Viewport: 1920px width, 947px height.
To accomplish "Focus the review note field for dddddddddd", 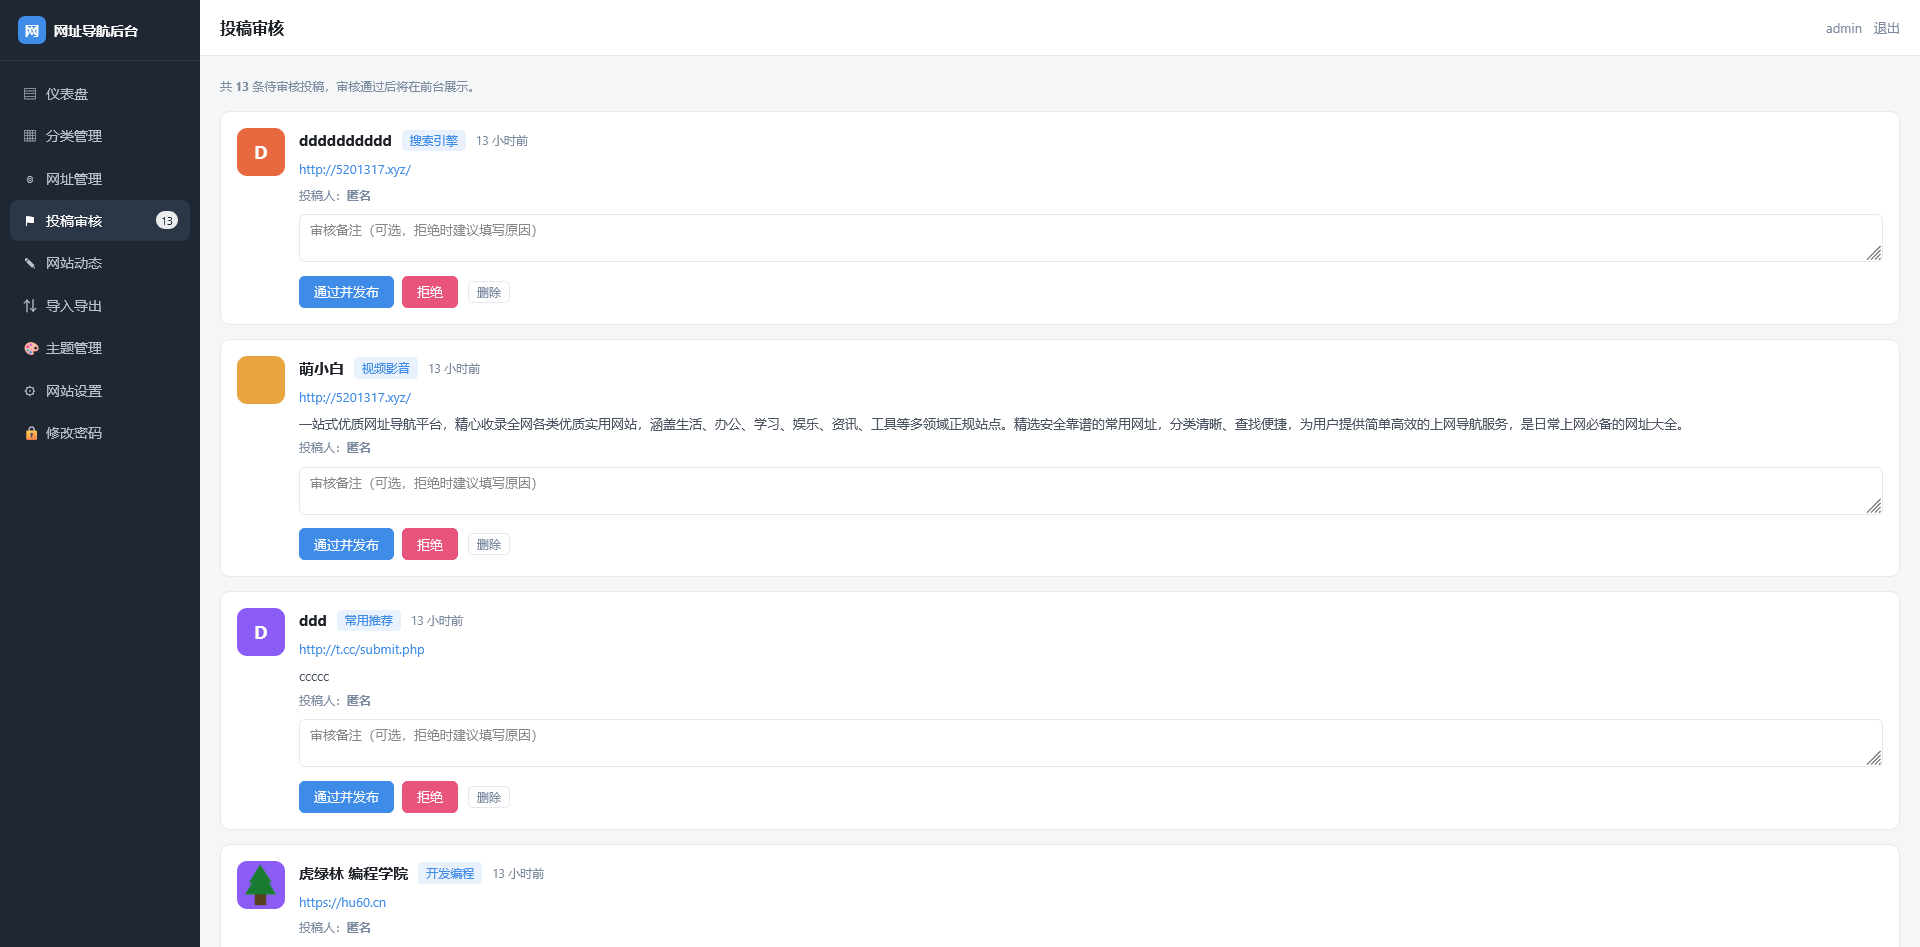I will point(1090,238).
